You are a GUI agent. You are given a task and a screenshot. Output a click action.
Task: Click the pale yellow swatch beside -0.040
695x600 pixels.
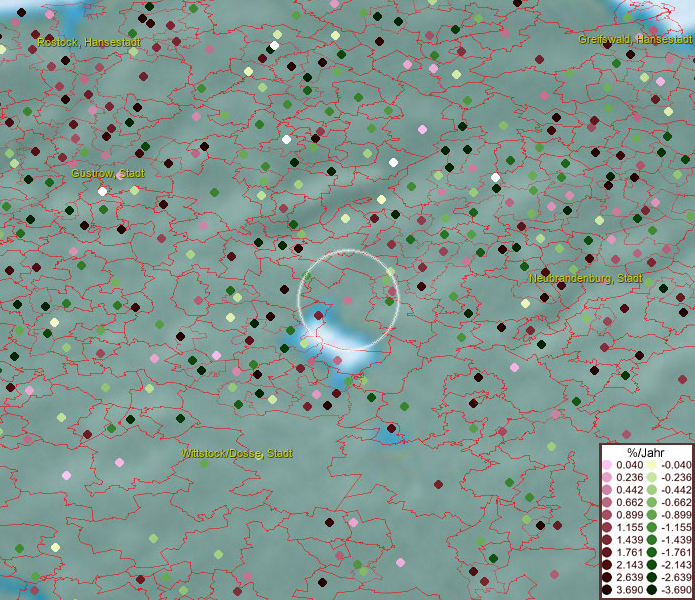coord(652,465)
